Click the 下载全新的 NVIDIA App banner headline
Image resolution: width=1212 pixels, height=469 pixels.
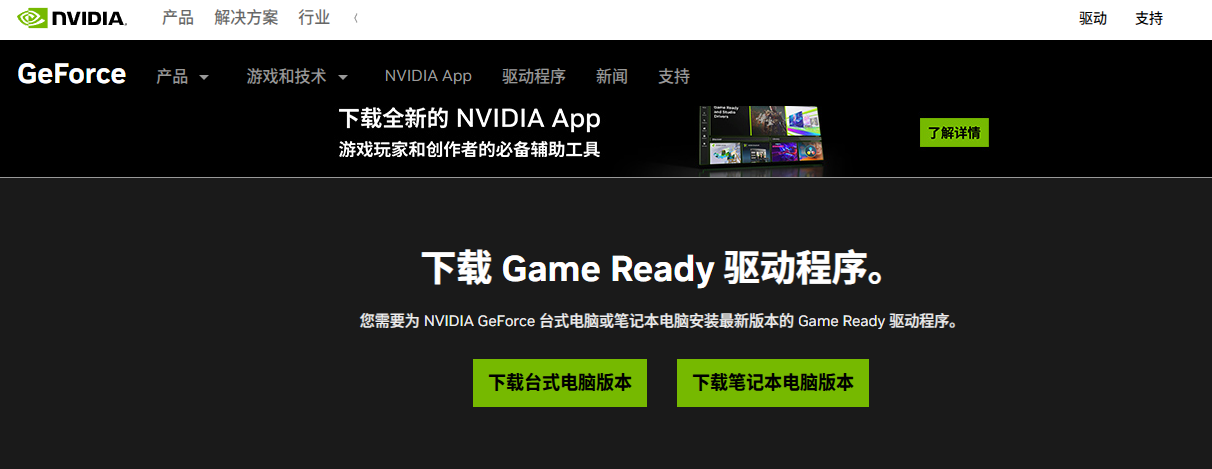(x=469, y=119)
